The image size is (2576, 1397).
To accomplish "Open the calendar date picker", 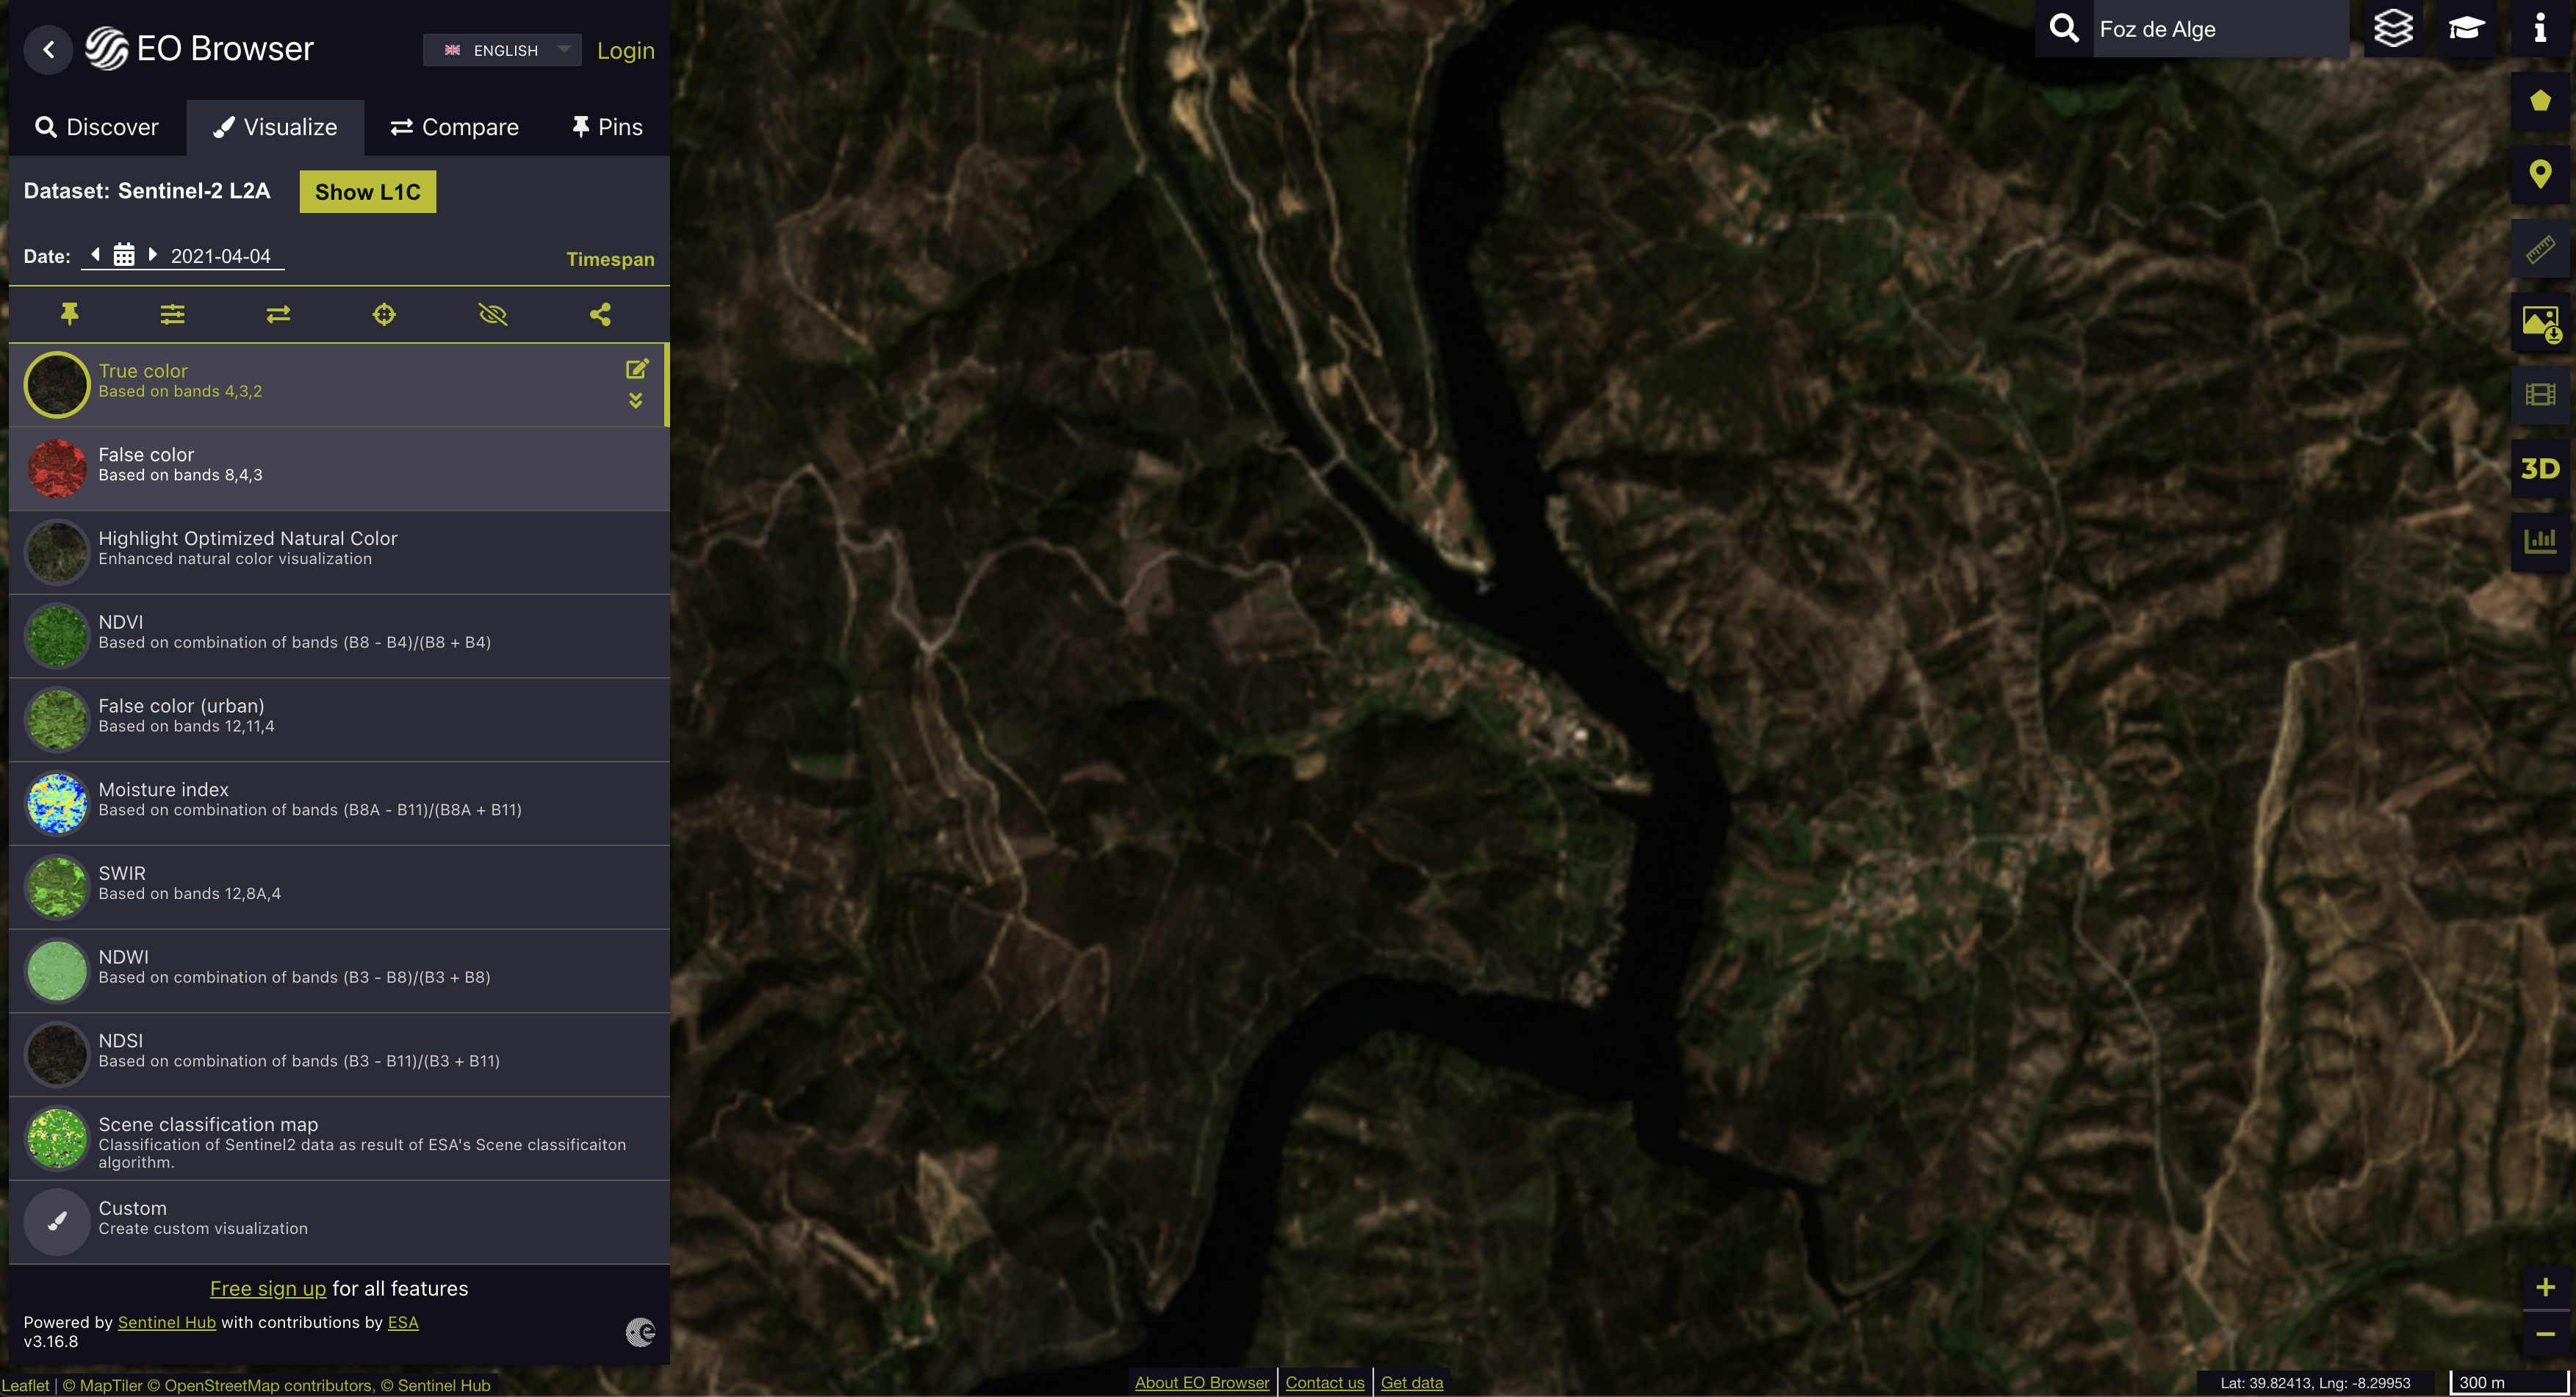I will coord(124,255).
